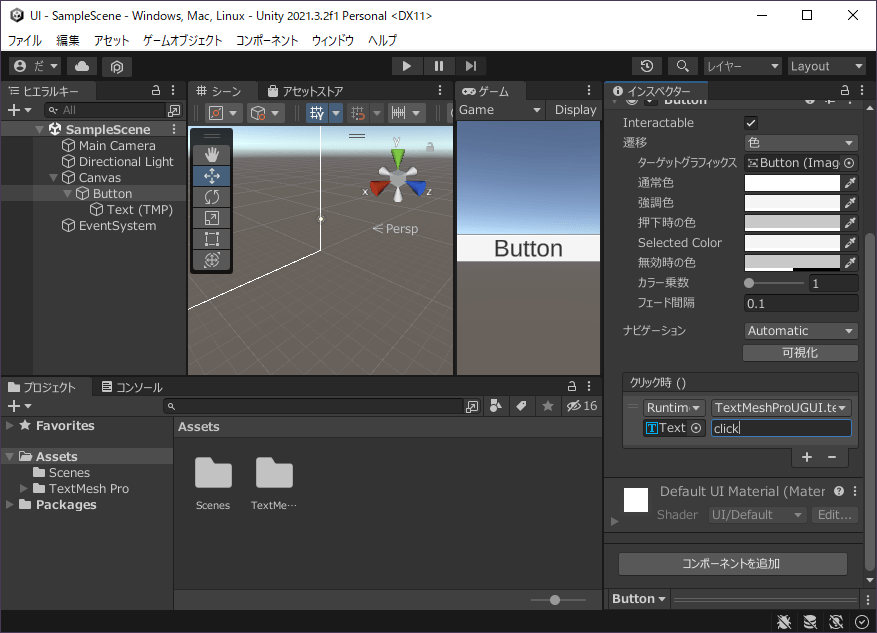Expand the Packages folder
Screen dimensions: 877x633
(10, 504)
